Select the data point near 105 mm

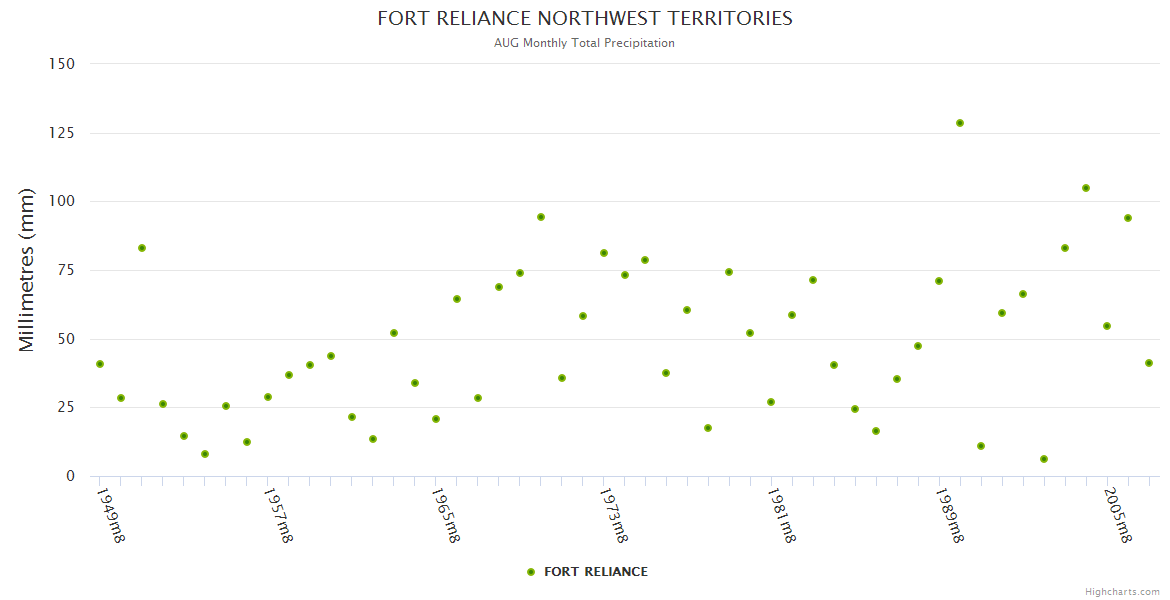[x=1086, y=188]
